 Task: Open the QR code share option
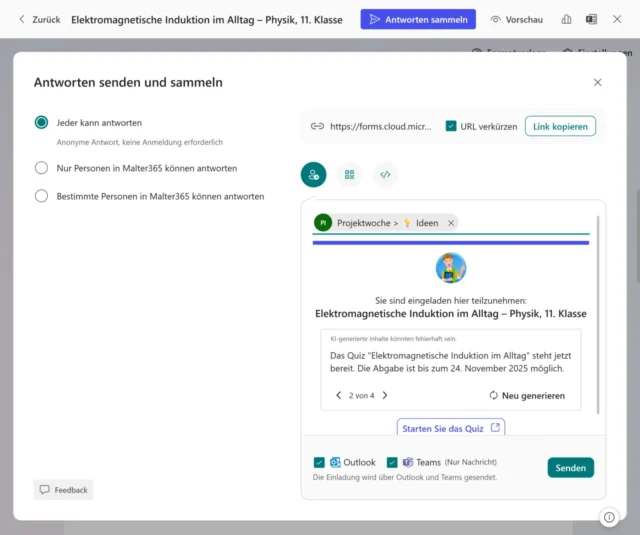[x=349, y=175]
